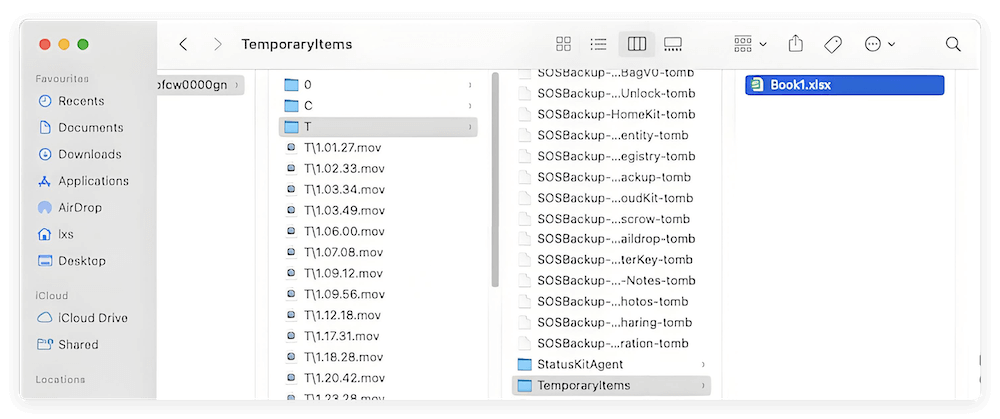
Task: Open the more actions ellipsis menu
Action: tap(879, 44)
